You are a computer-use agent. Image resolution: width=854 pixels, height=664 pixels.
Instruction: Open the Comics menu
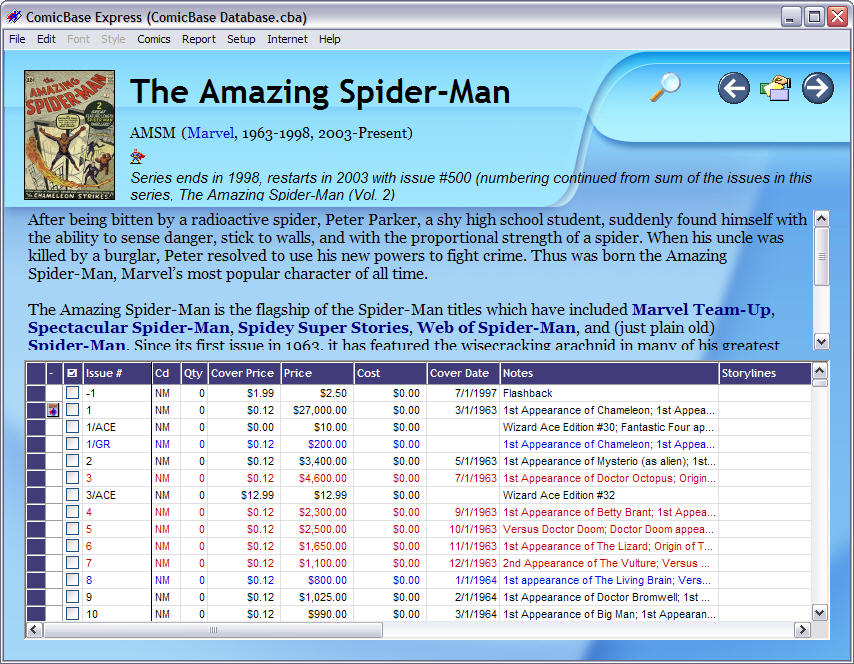click(153, 39)
